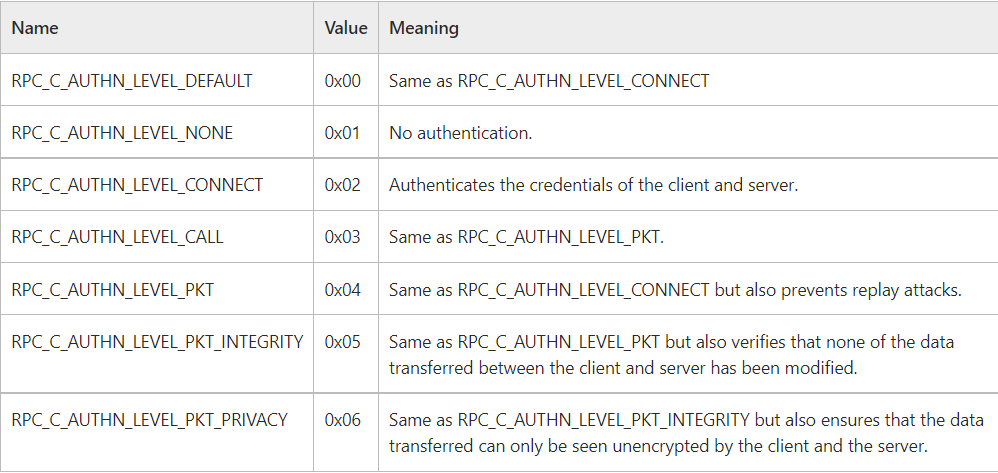Screen dimensions: 998x473
Task: Click the 0x04 value cell
Action: [346, 289]
